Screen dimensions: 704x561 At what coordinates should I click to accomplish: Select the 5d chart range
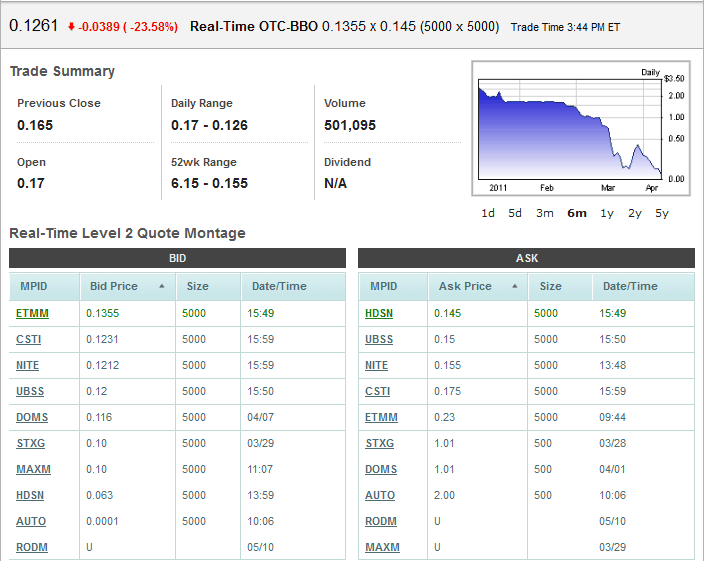click(x=515, y=213)
